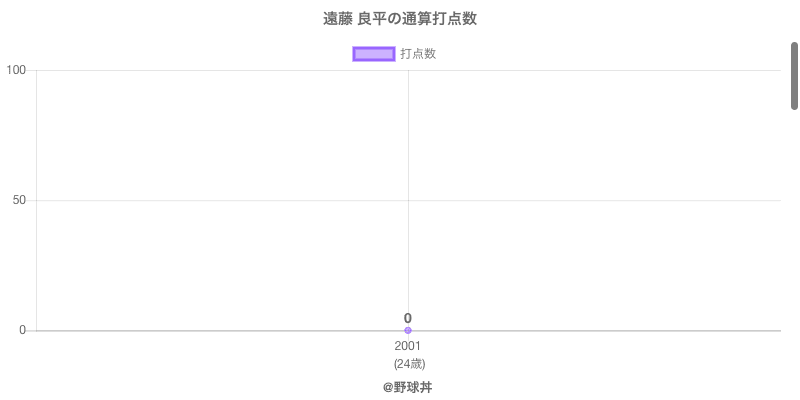Click the bold 0 data value label
800x400 pixels.
408,318
